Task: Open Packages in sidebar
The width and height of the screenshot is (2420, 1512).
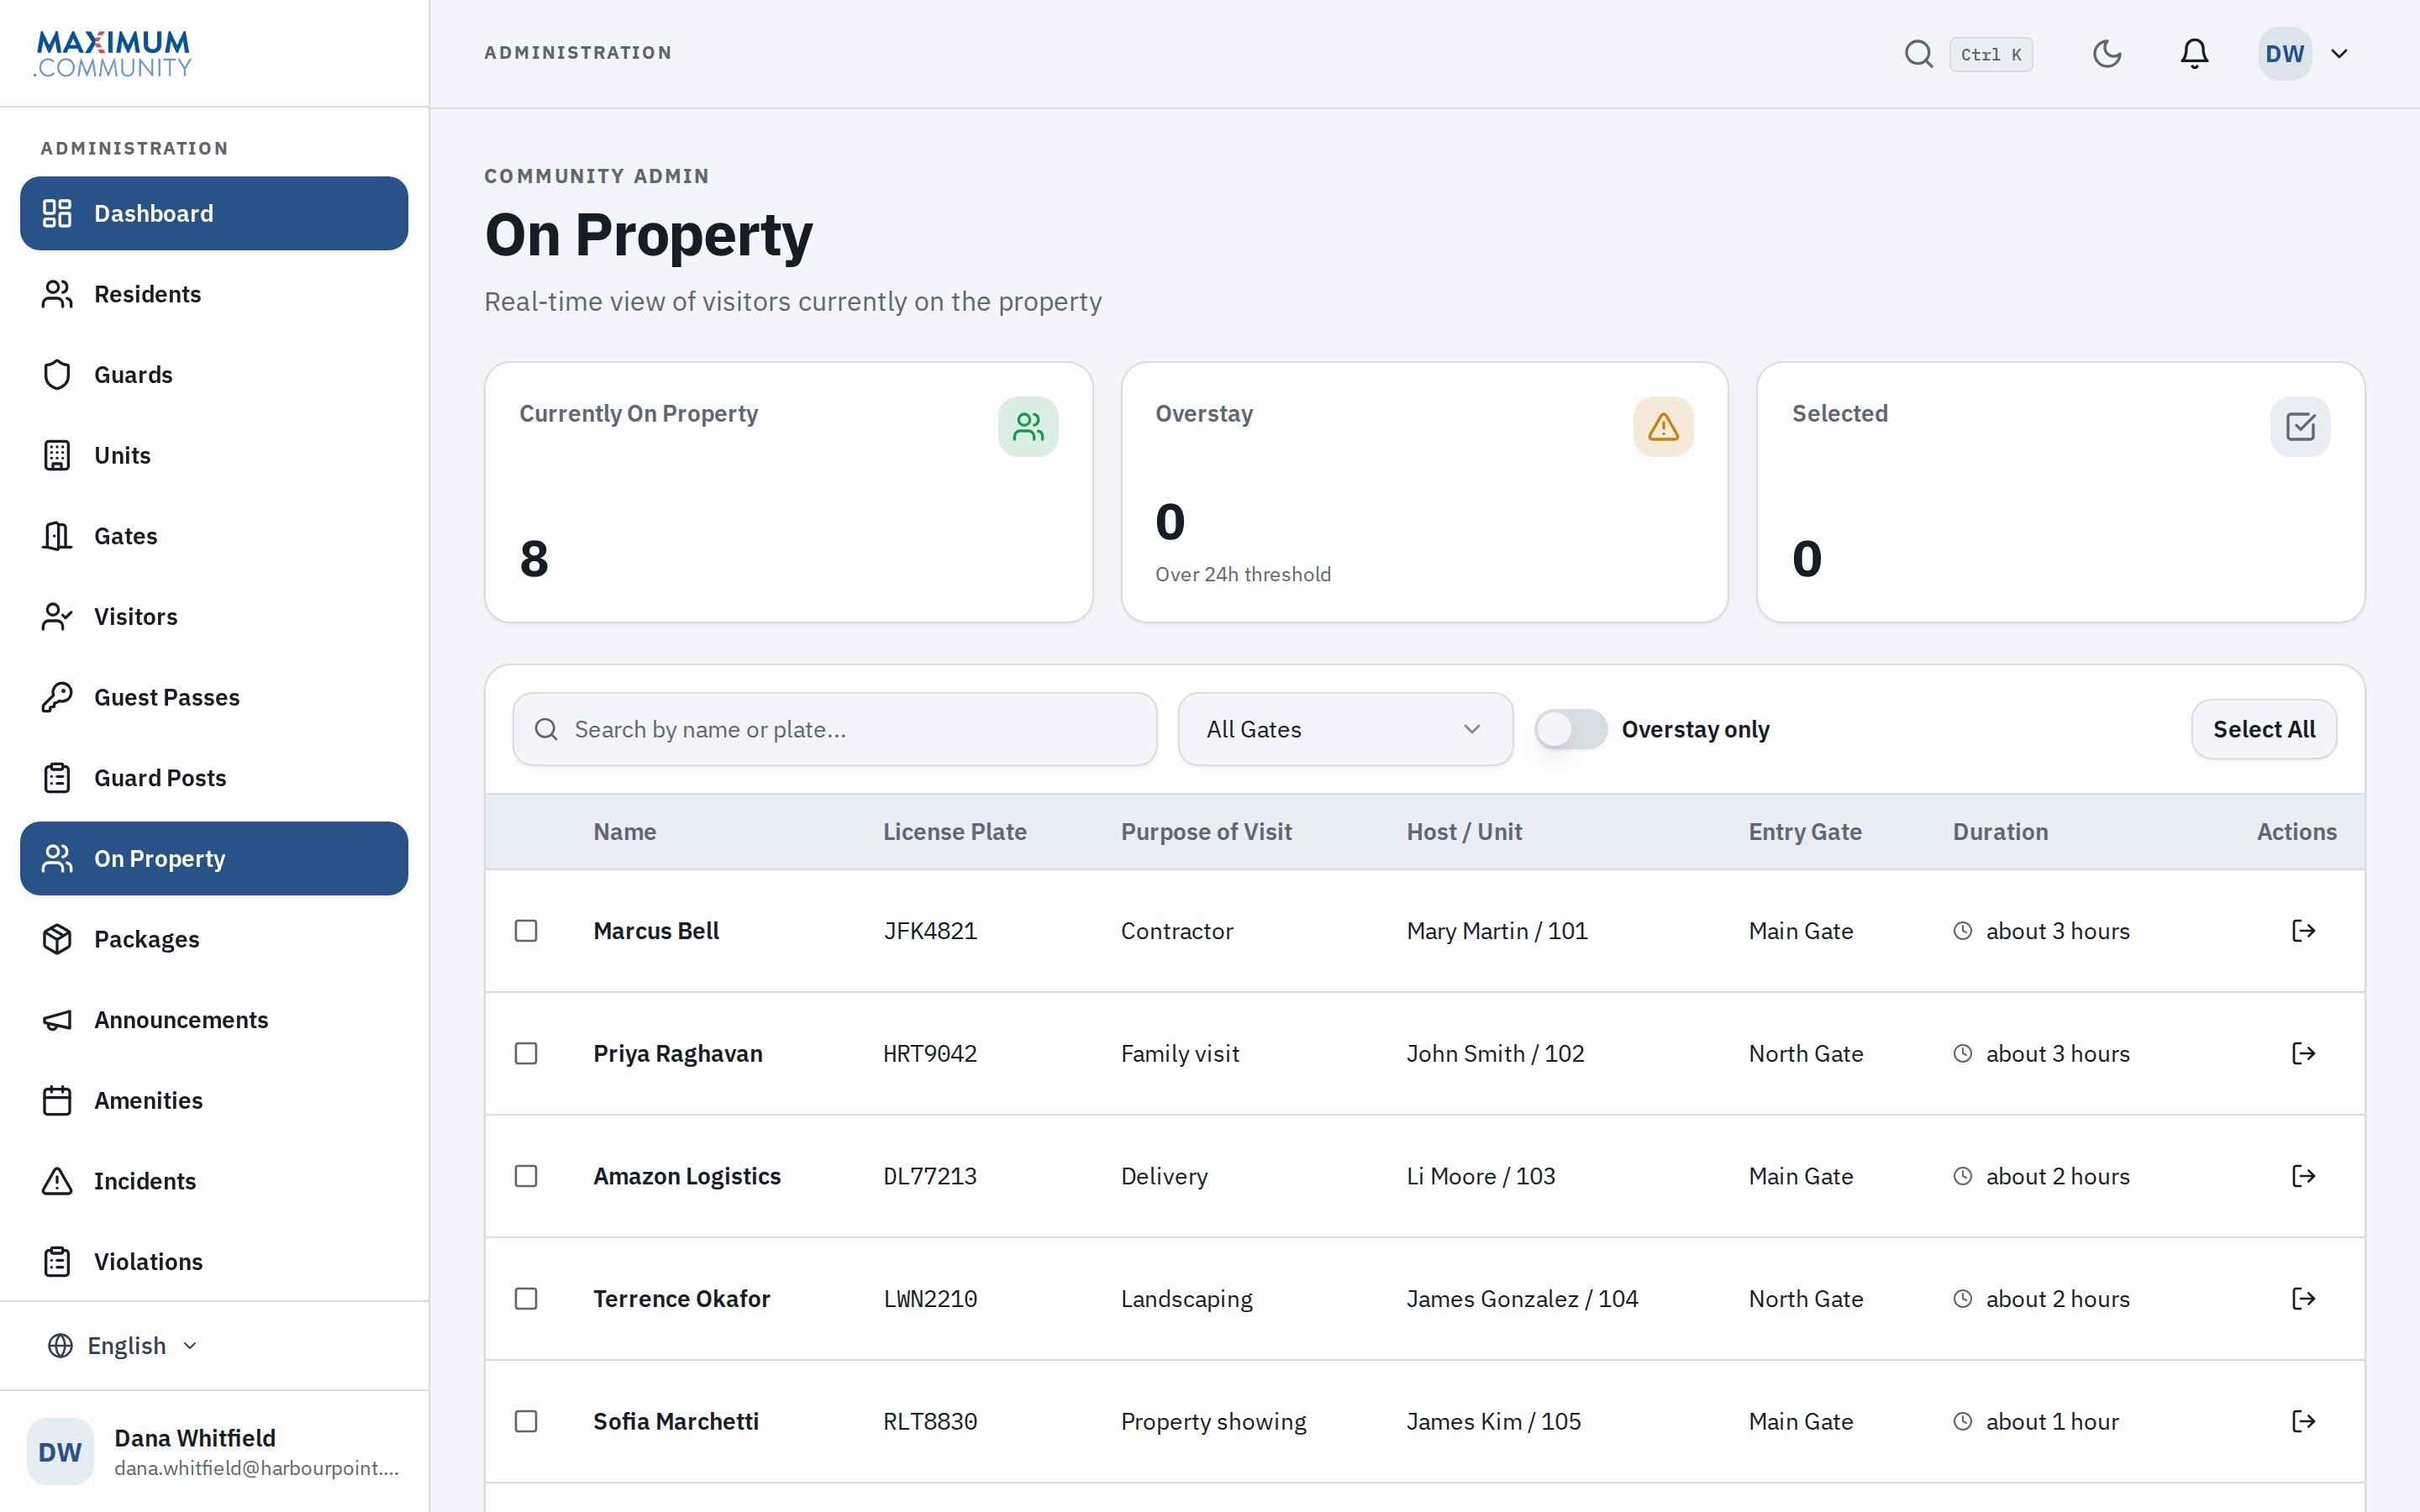Action: (214, 939)
